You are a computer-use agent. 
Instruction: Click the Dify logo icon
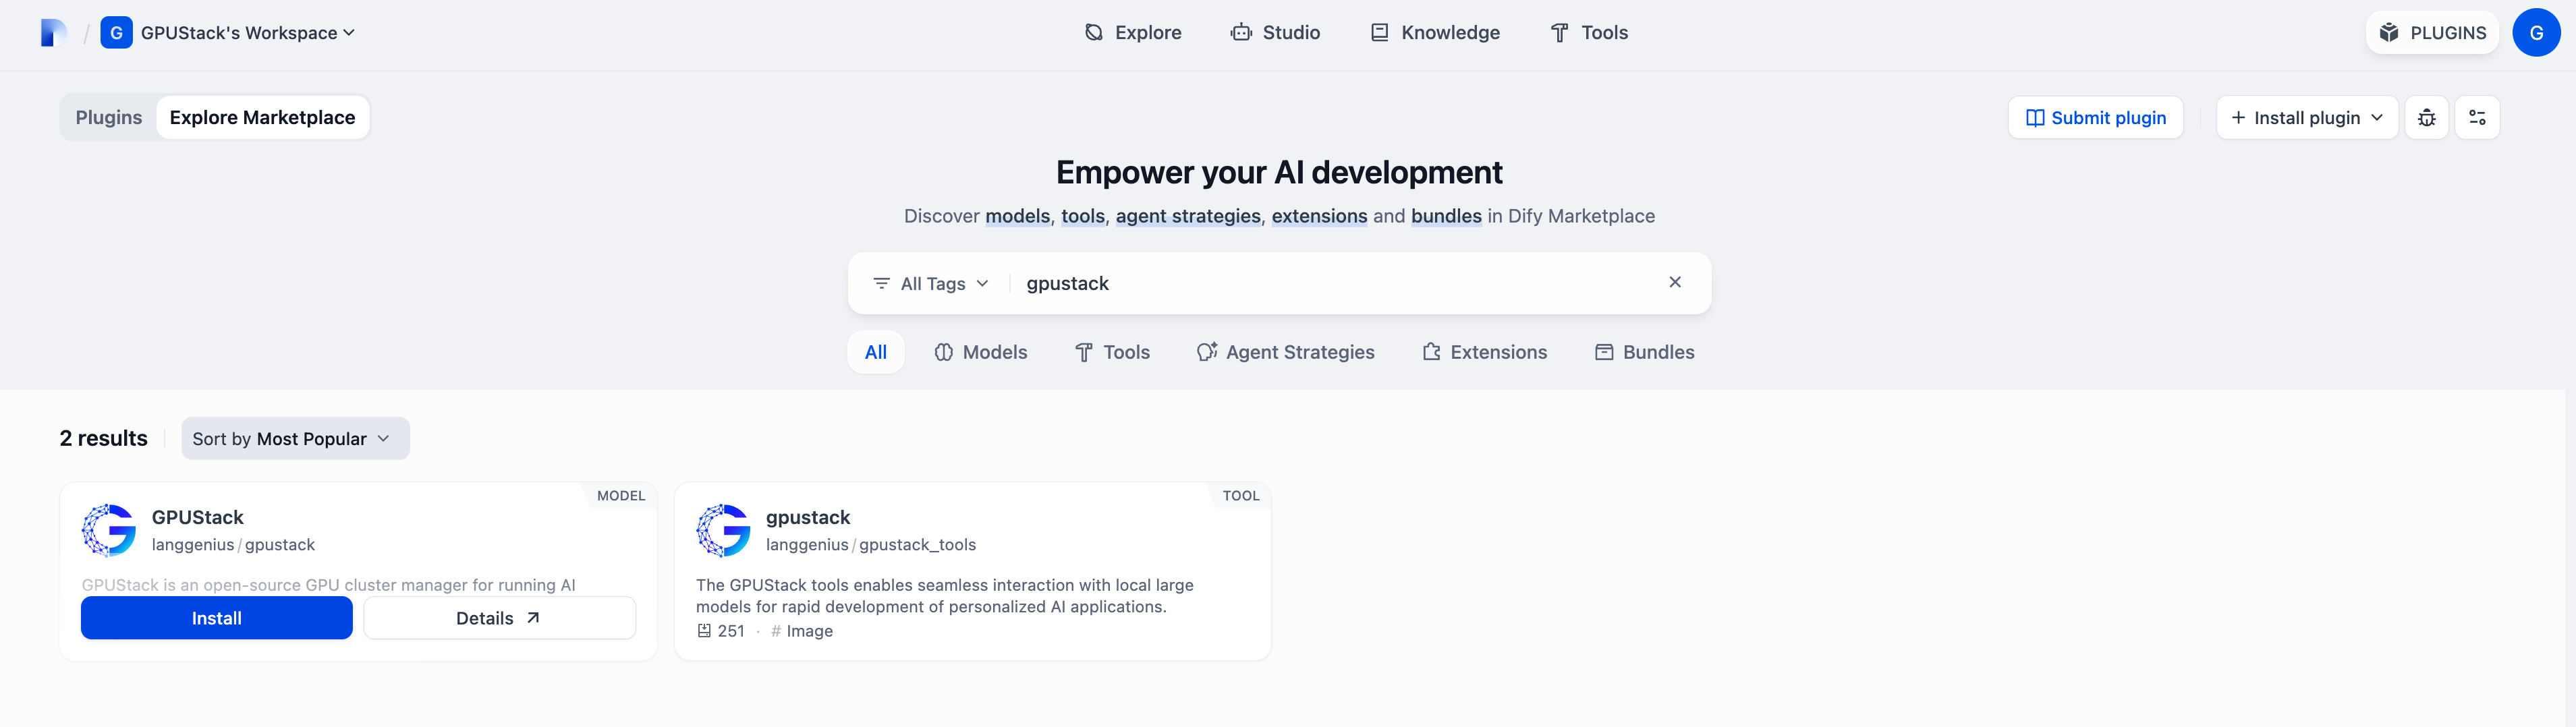coord(53,33)
